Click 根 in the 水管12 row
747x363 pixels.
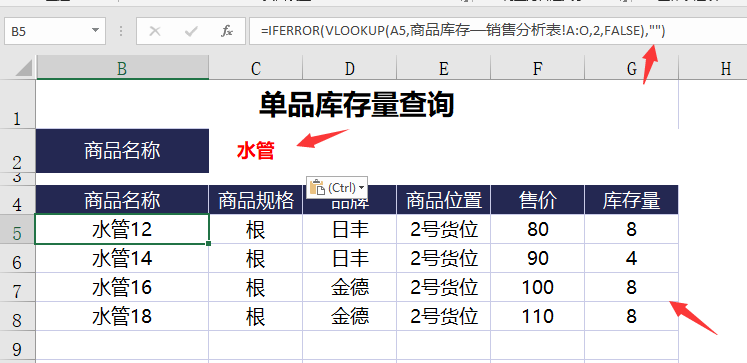(x=255, y=230)
